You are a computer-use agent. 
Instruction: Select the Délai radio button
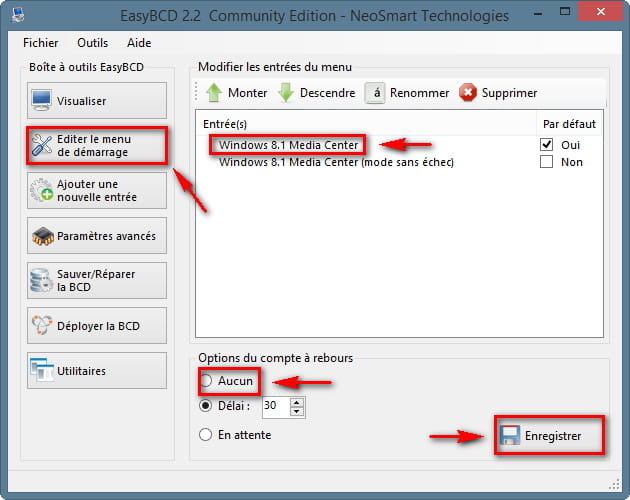pos(205,406)
